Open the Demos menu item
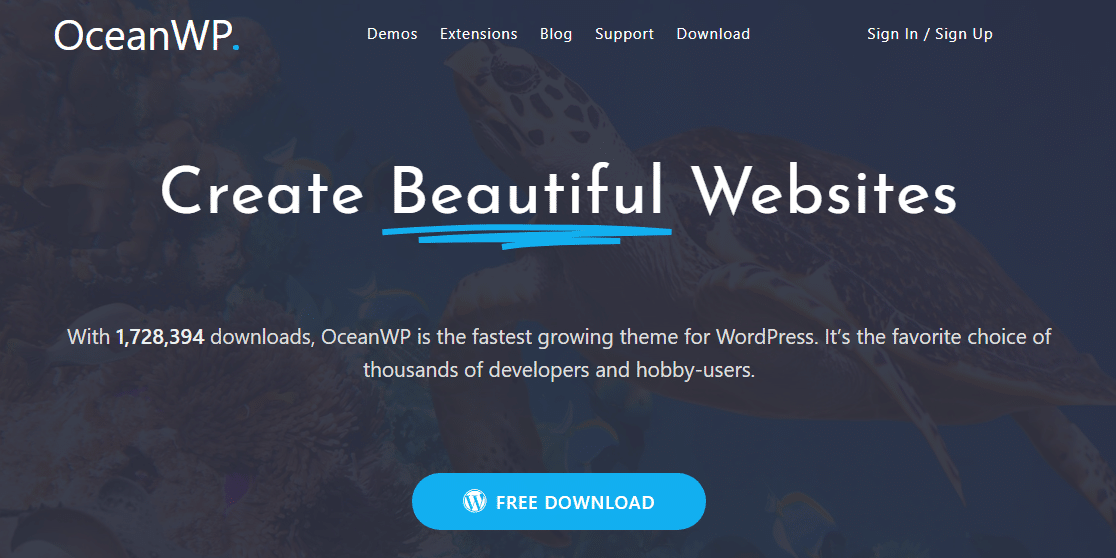 pos(392,34)
